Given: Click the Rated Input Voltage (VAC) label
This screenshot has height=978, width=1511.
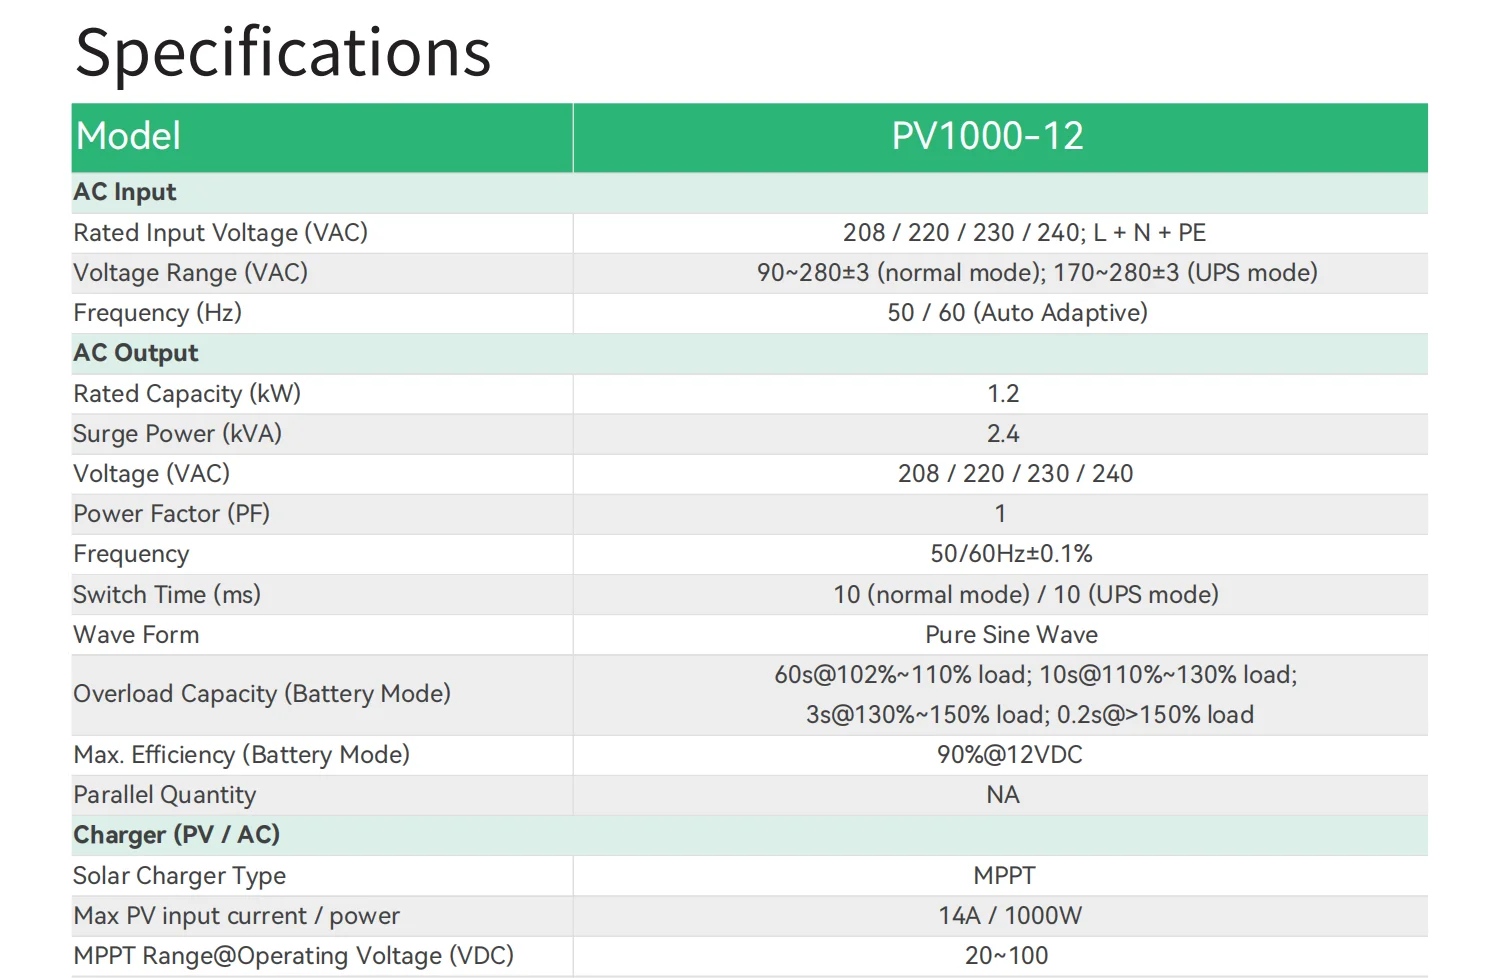Looking at the screenshot, I should pyautogui.click(x=220, y=233).
